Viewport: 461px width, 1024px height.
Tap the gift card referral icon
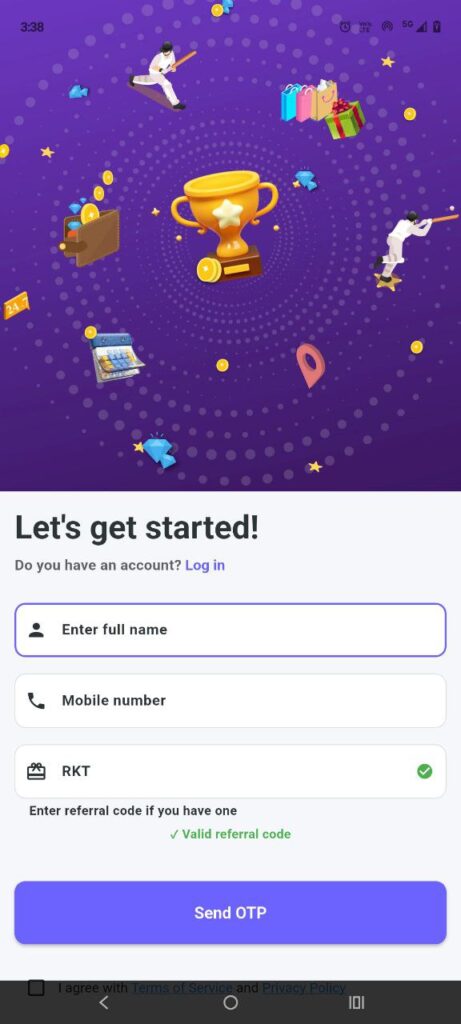(x=37, y=771)
